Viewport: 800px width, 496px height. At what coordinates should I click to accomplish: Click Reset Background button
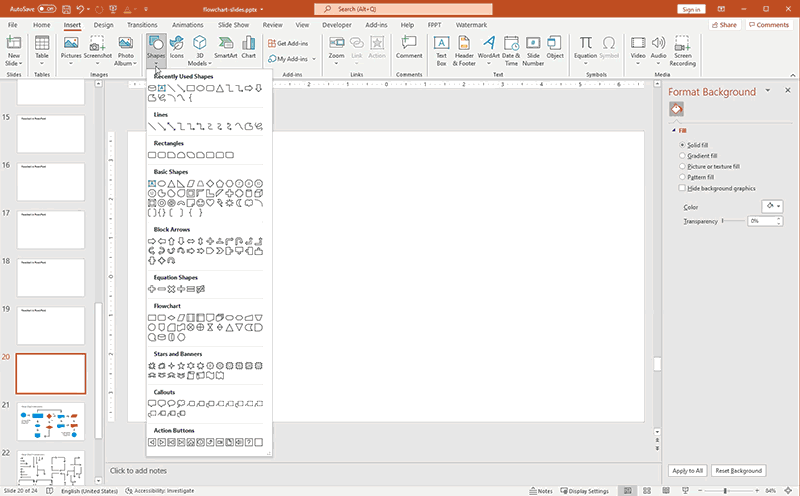738,470
